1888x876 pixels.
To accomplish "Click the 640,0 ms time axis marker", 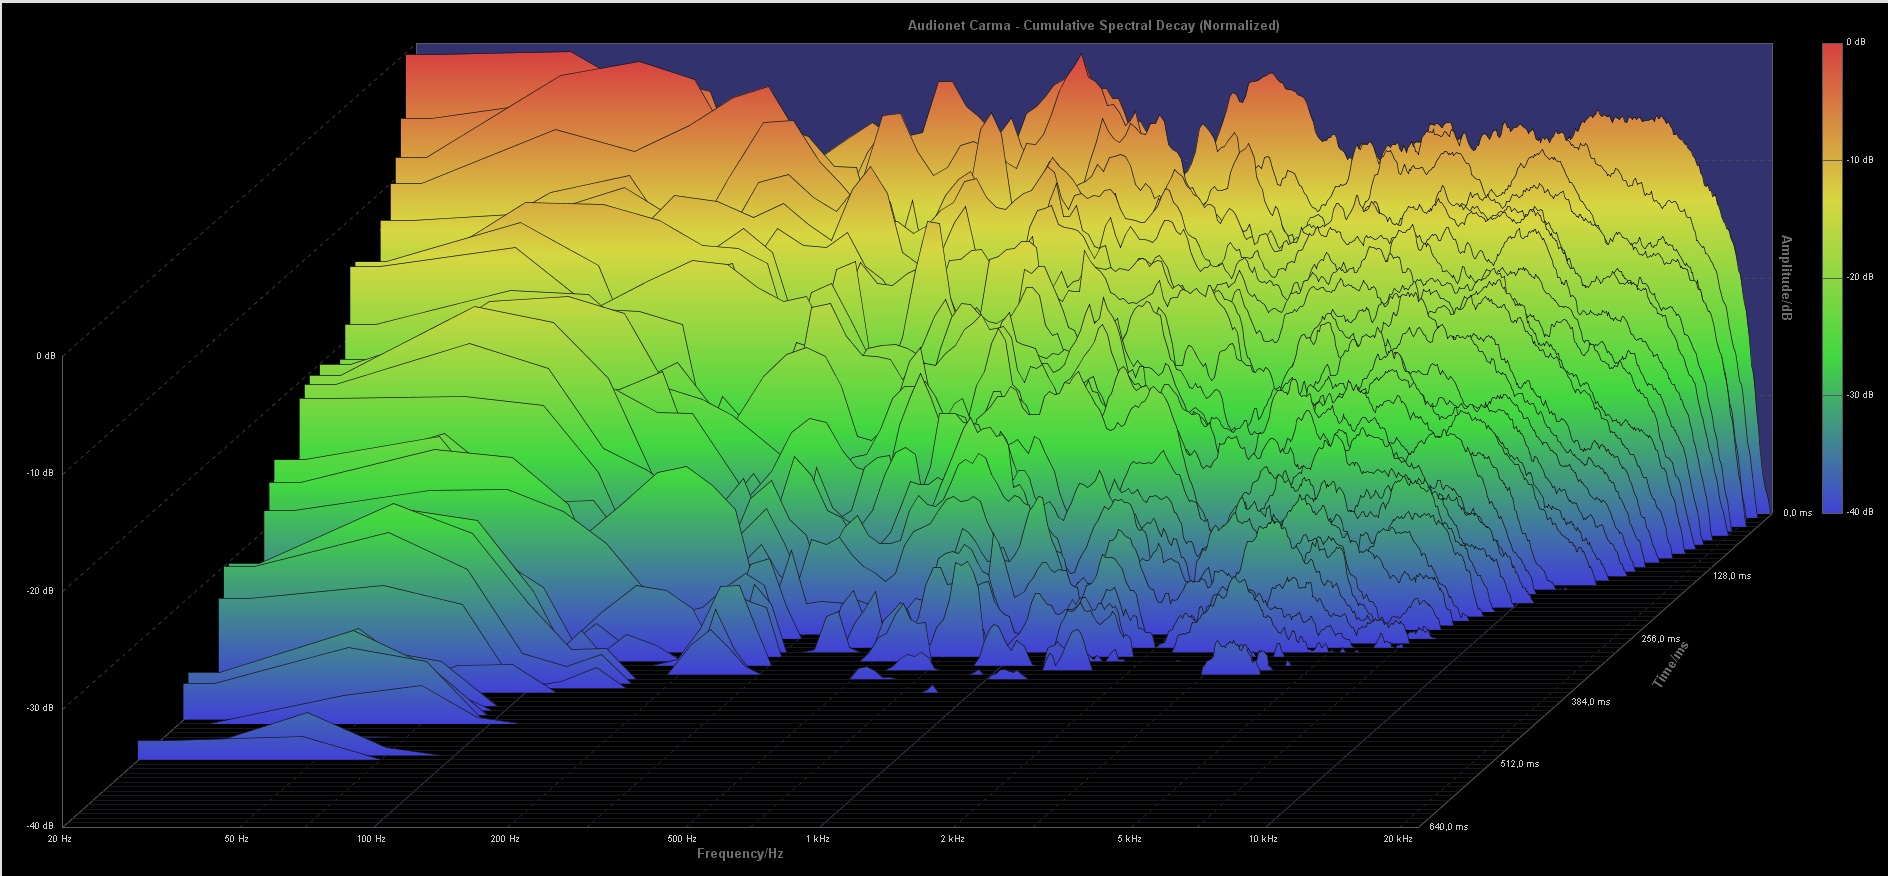I will point(1448,827).
